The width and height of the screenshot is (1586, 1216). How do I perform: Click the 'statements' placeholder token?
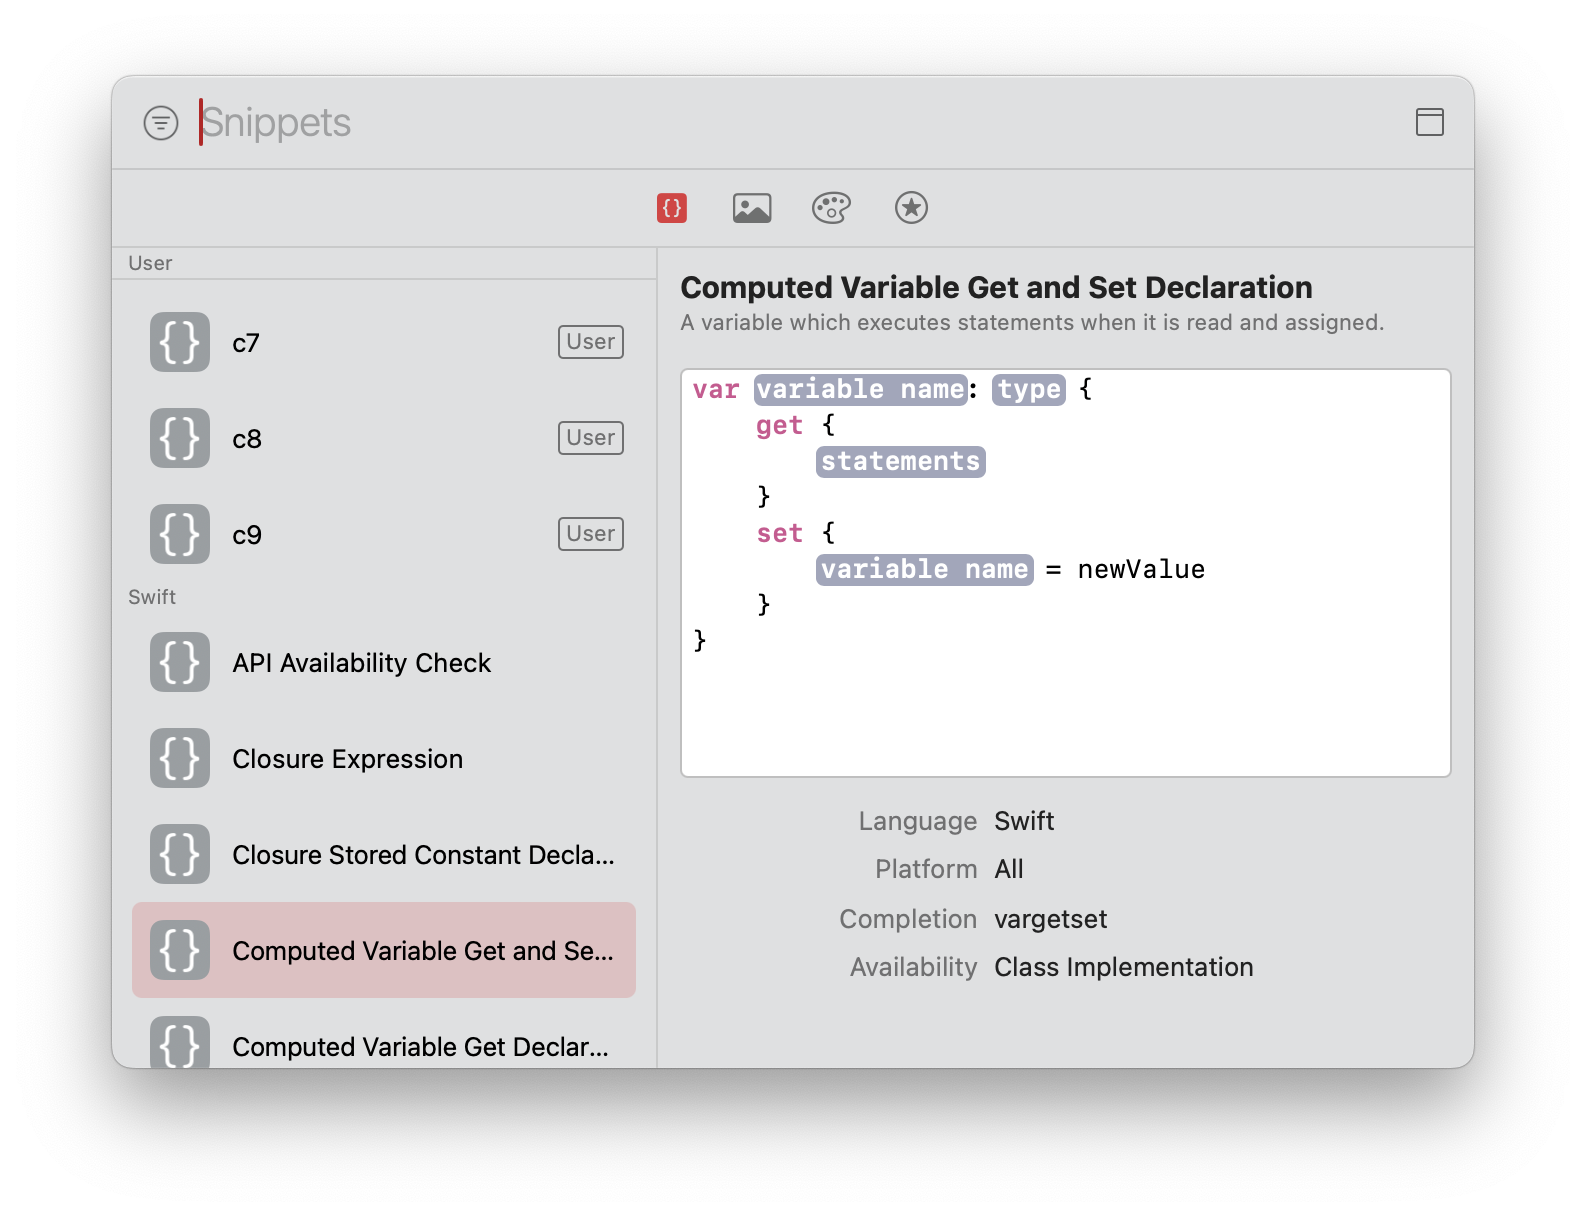(901, 461)
